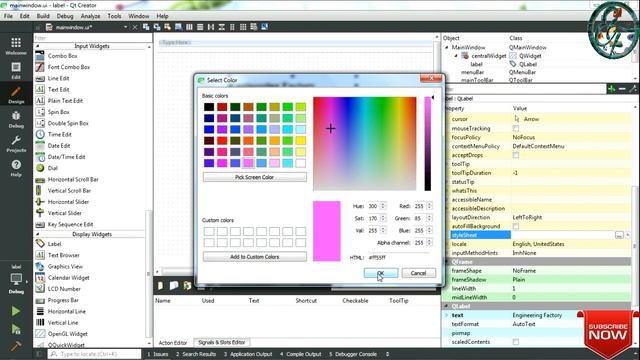Screen dimensions: 640x360
Task: Increase the Alpha channel spin box value
Action: click(x=429, y=240)
